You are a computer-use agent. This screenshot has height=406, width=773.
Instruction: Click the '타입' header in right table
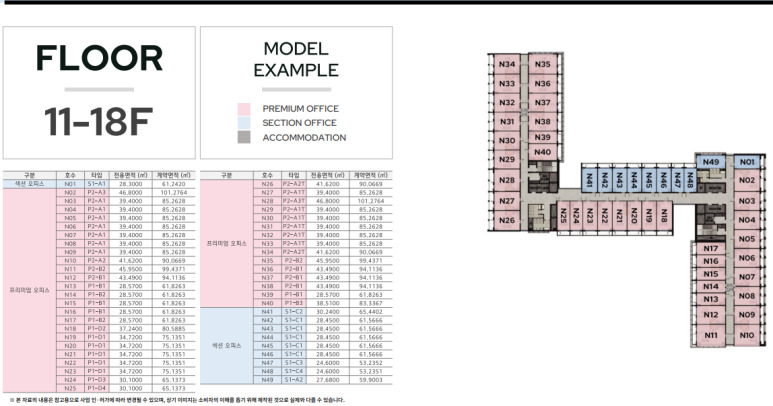(x=294, y=175)
